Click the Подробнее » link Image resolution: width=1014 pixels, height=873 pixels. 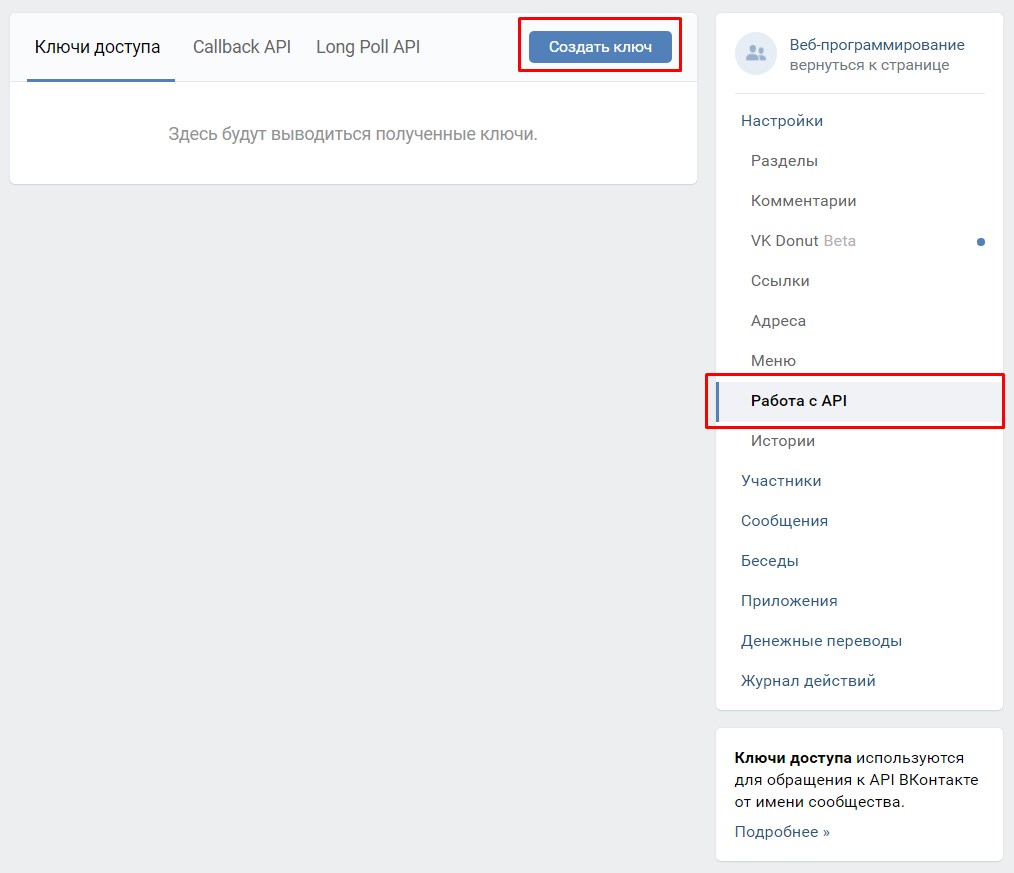tap(782, 832)
